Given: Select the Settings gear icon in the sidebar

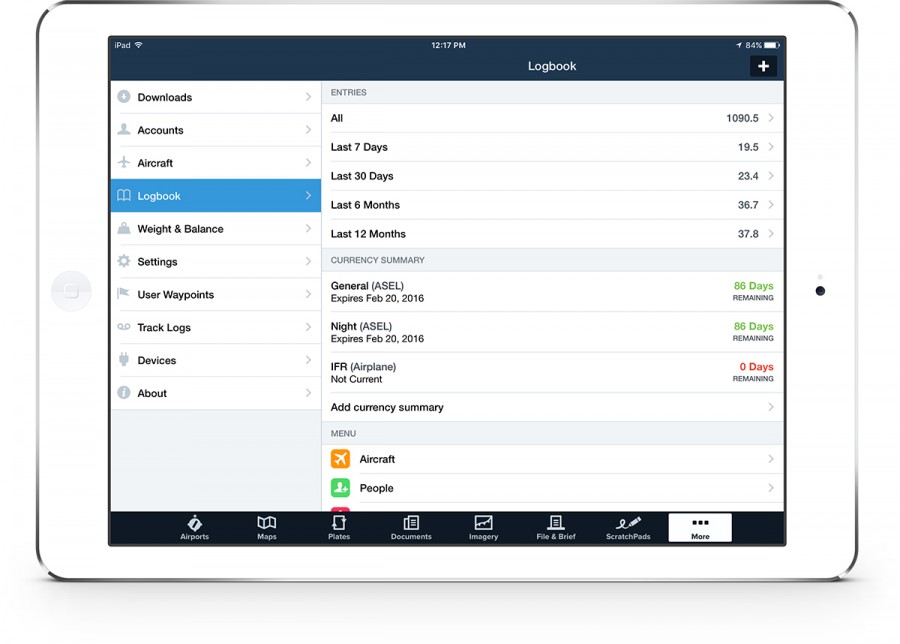Looking at the screenshot, I should (x=127, y=261).
